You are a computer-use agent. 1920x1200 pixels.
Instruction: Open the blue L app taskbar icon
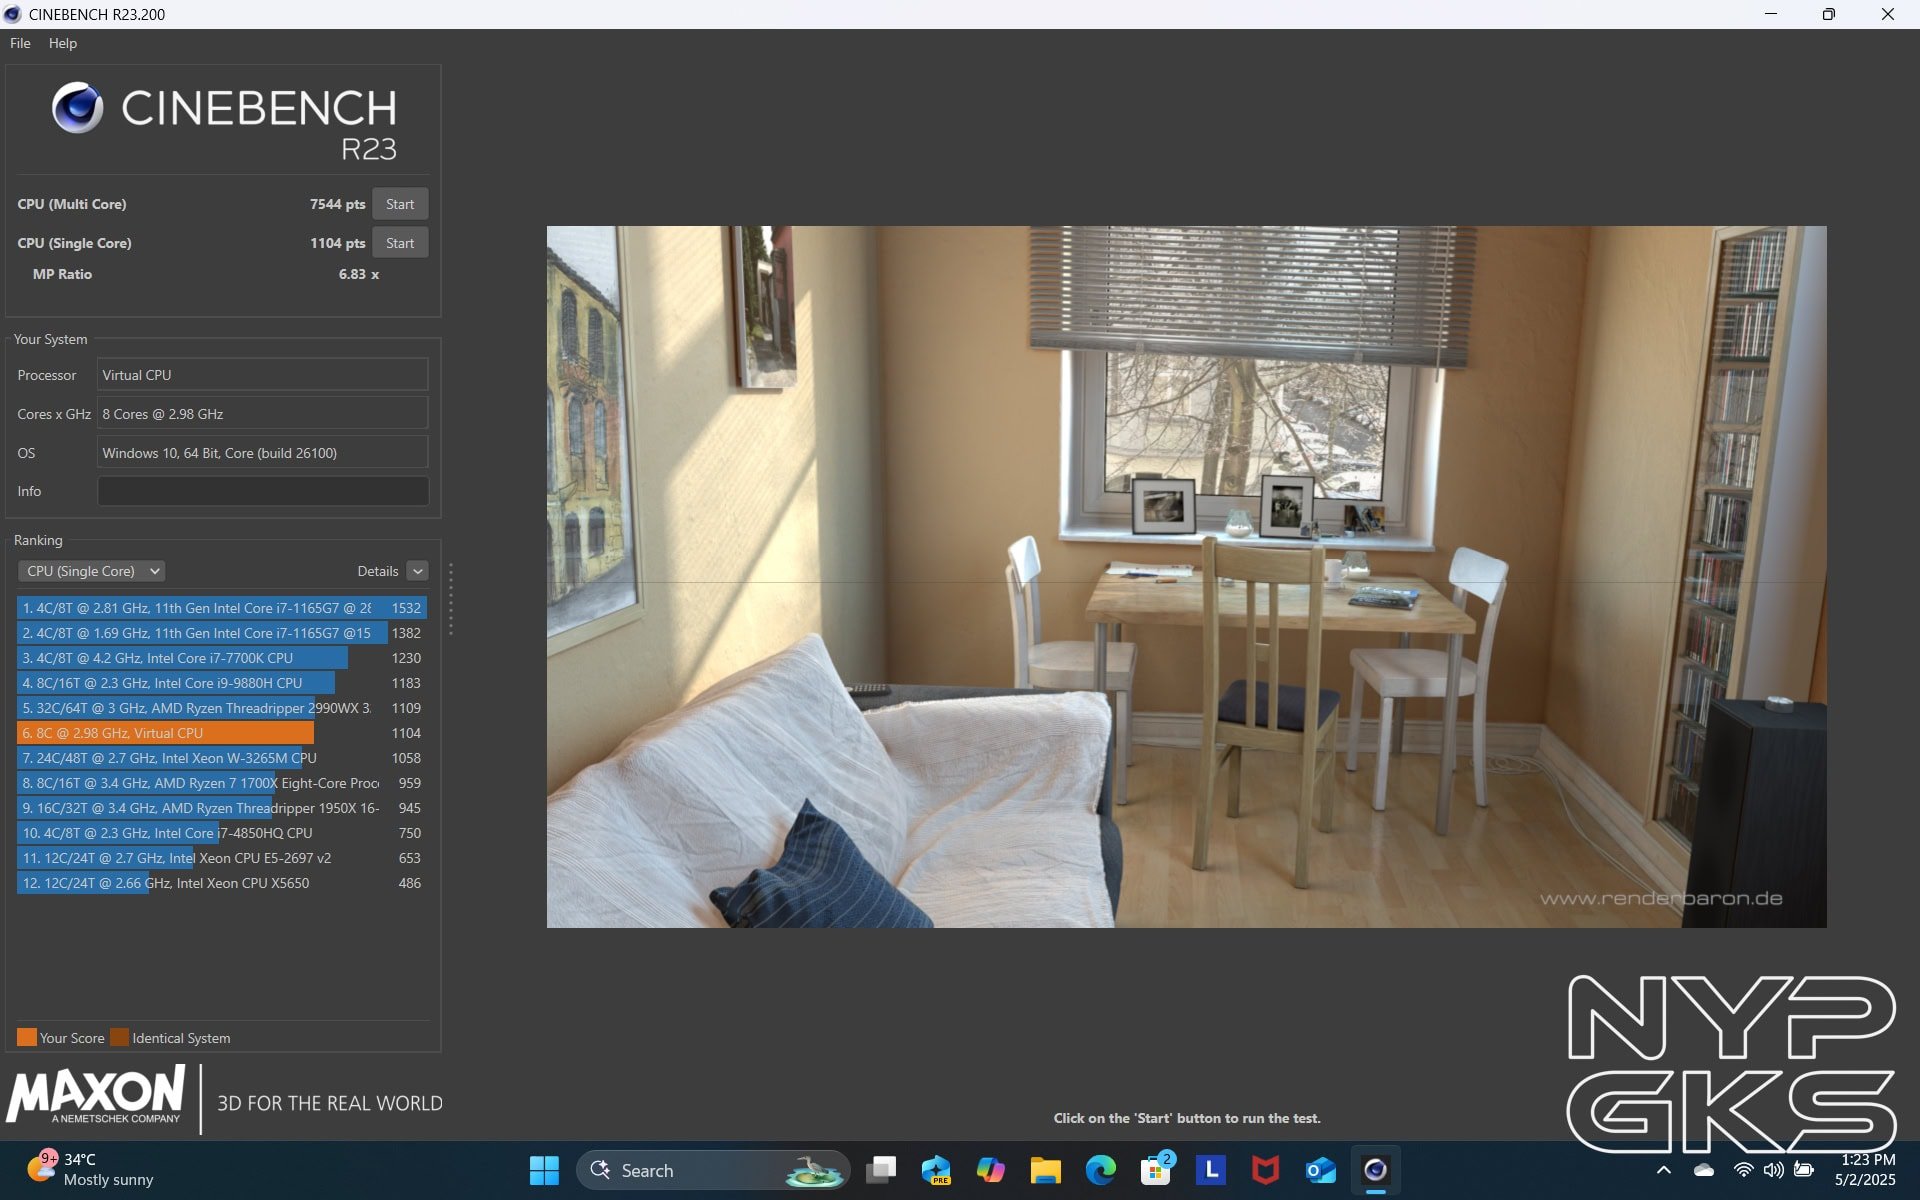tap(1211, 1170)
